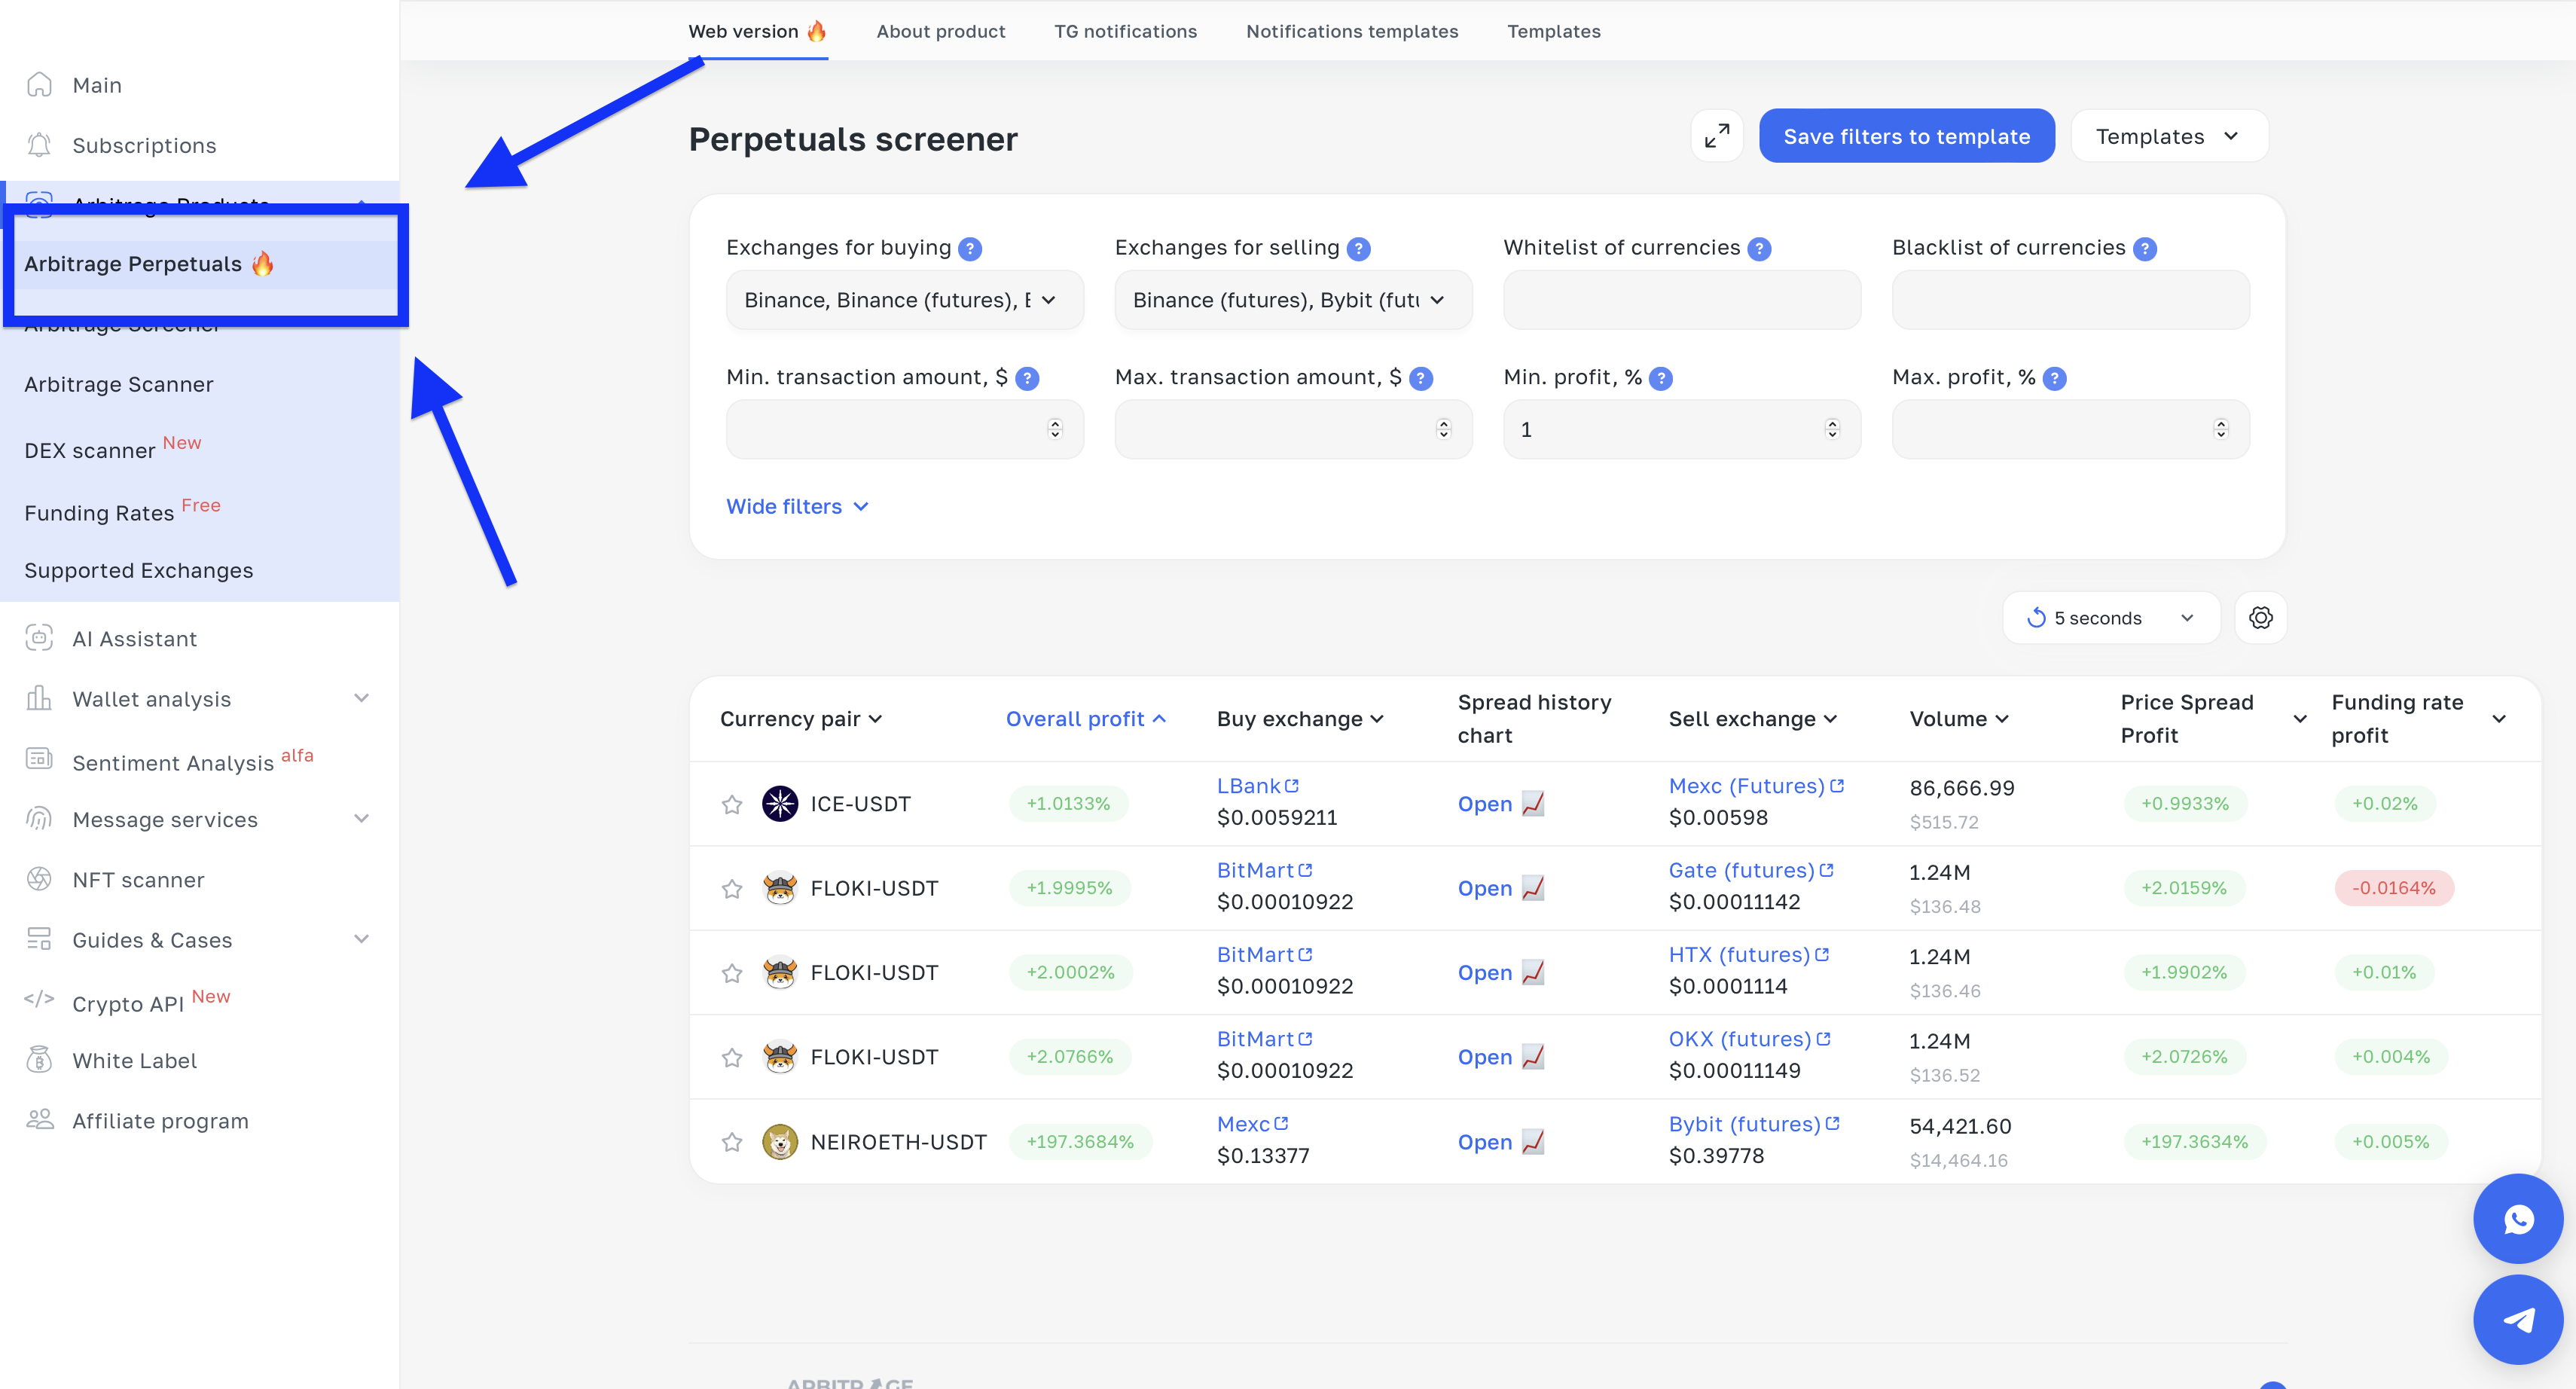Open the Telegram floating button
Image resolution: width=2576 pixels, height=1389 pixels.
tap(2518, 1320)
